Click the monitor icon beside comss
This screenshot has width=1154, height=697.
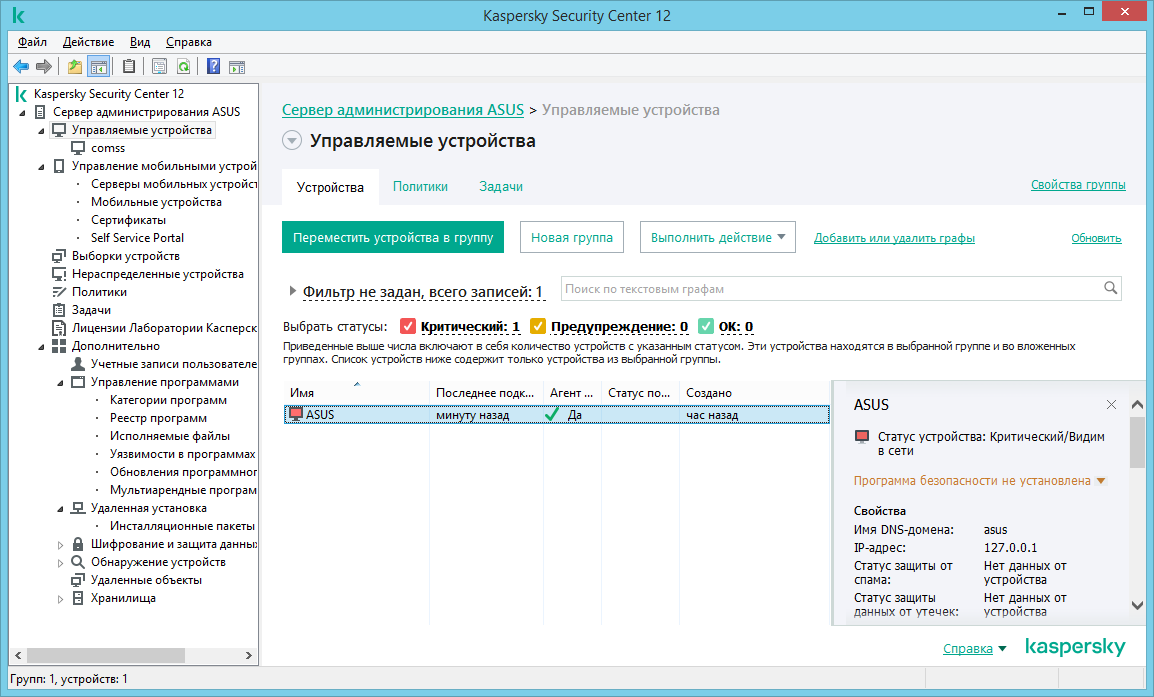[x=78, y=148]
